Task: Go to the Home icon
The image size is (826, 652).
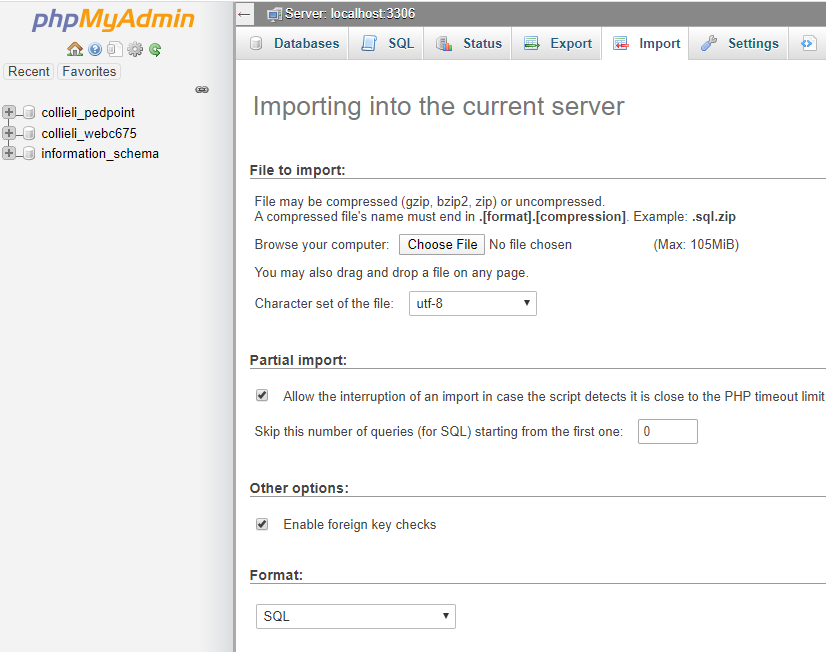Action: pos(75,50)
